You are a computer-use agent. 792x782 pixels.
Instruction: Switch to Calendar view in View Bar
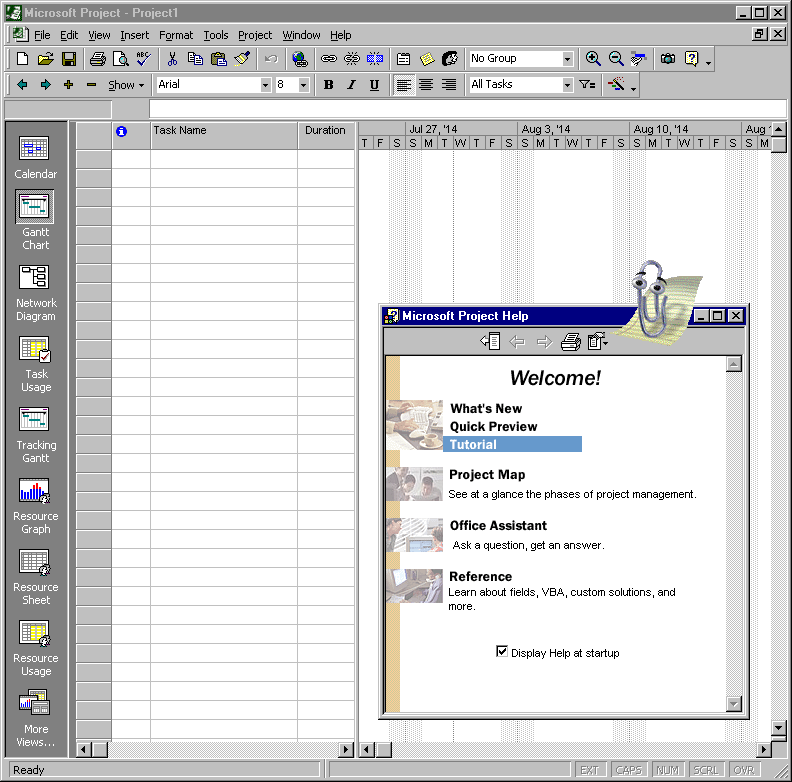(35, 158)
